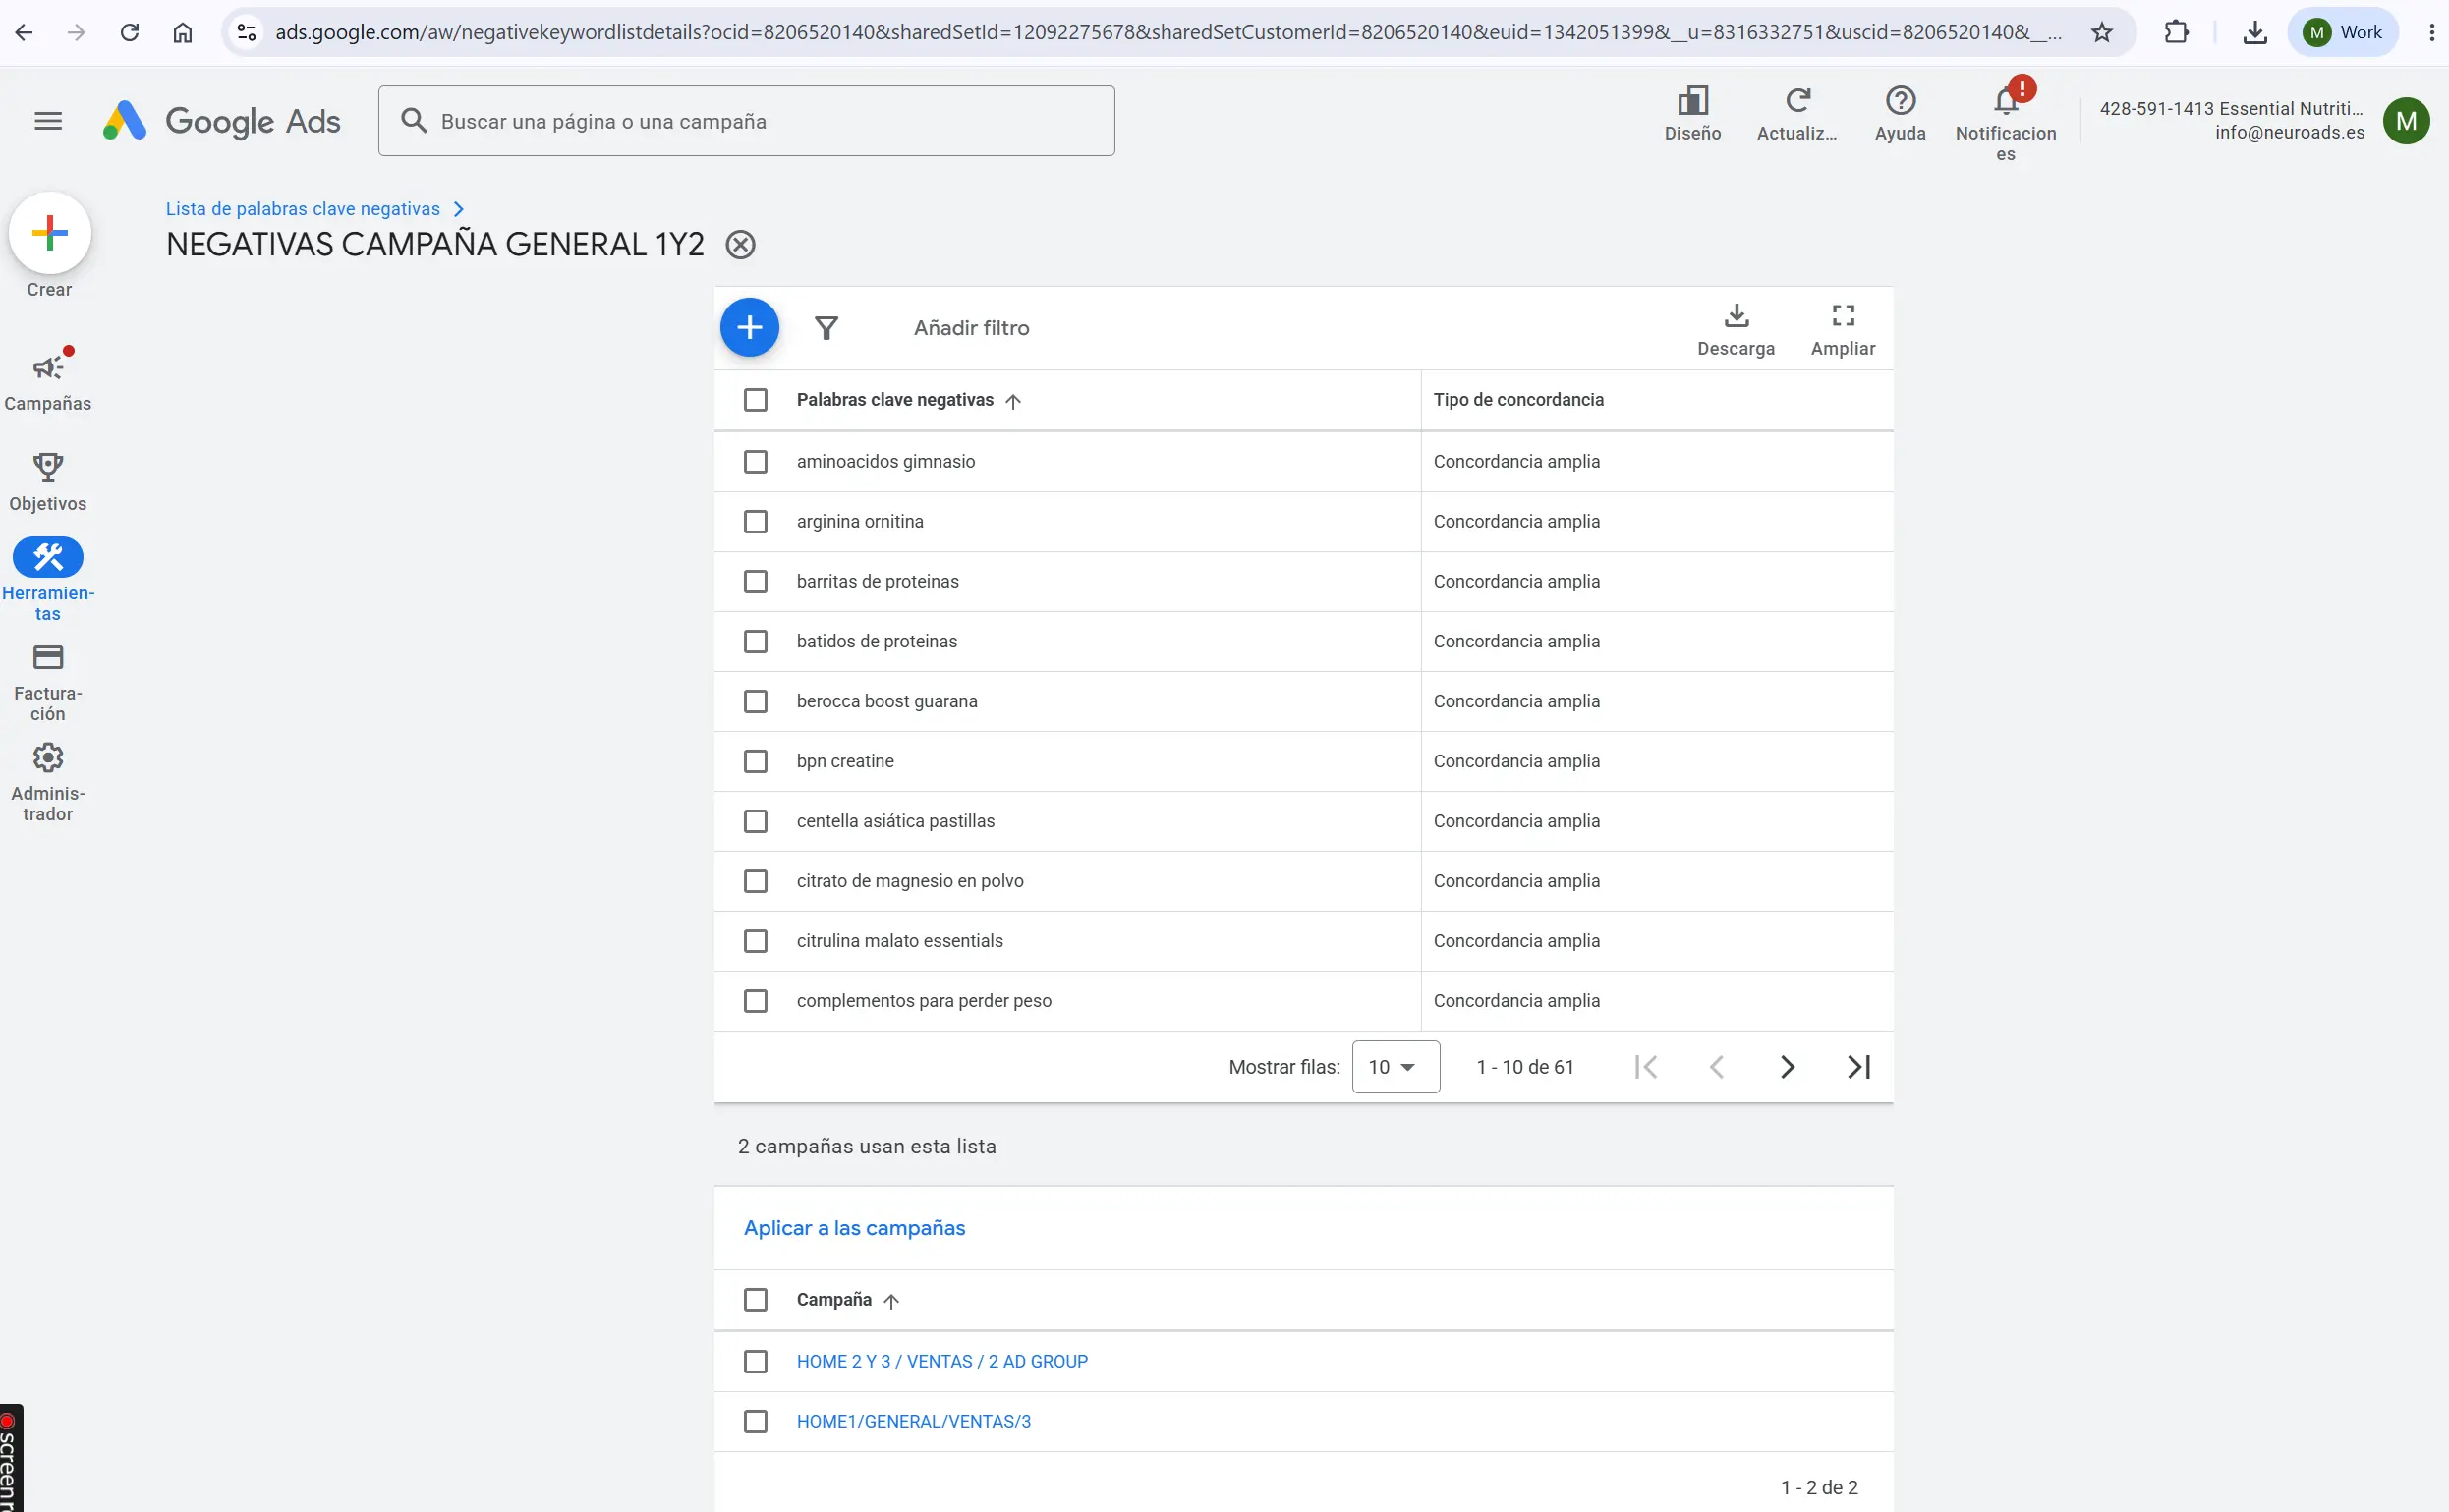
Task: Open HOME1/GENERAL/VENTAS/3 campaign link
Action: [913, 1422]
